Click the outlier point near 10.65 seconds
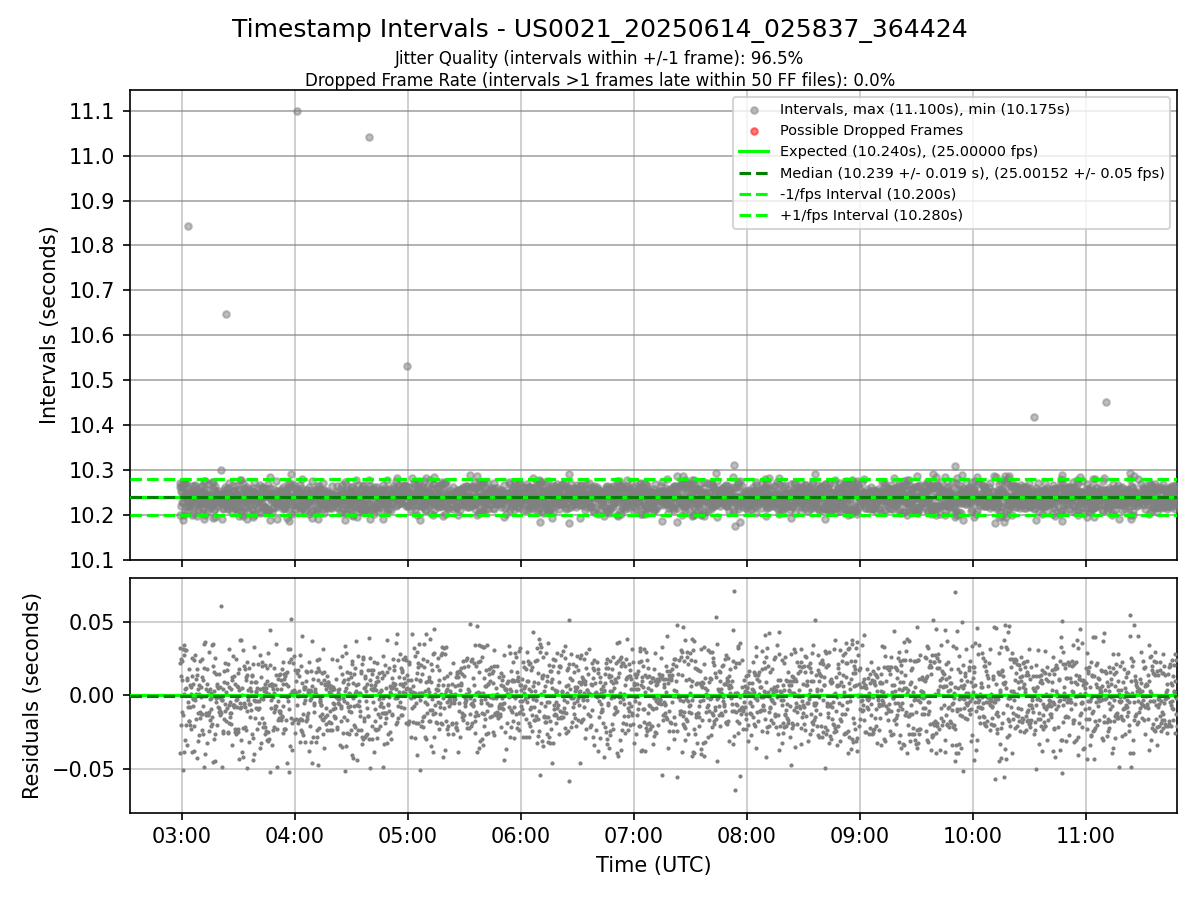The height and width of the screenshot is (900, 1200). pyautogui.click(x=226, y=314)
